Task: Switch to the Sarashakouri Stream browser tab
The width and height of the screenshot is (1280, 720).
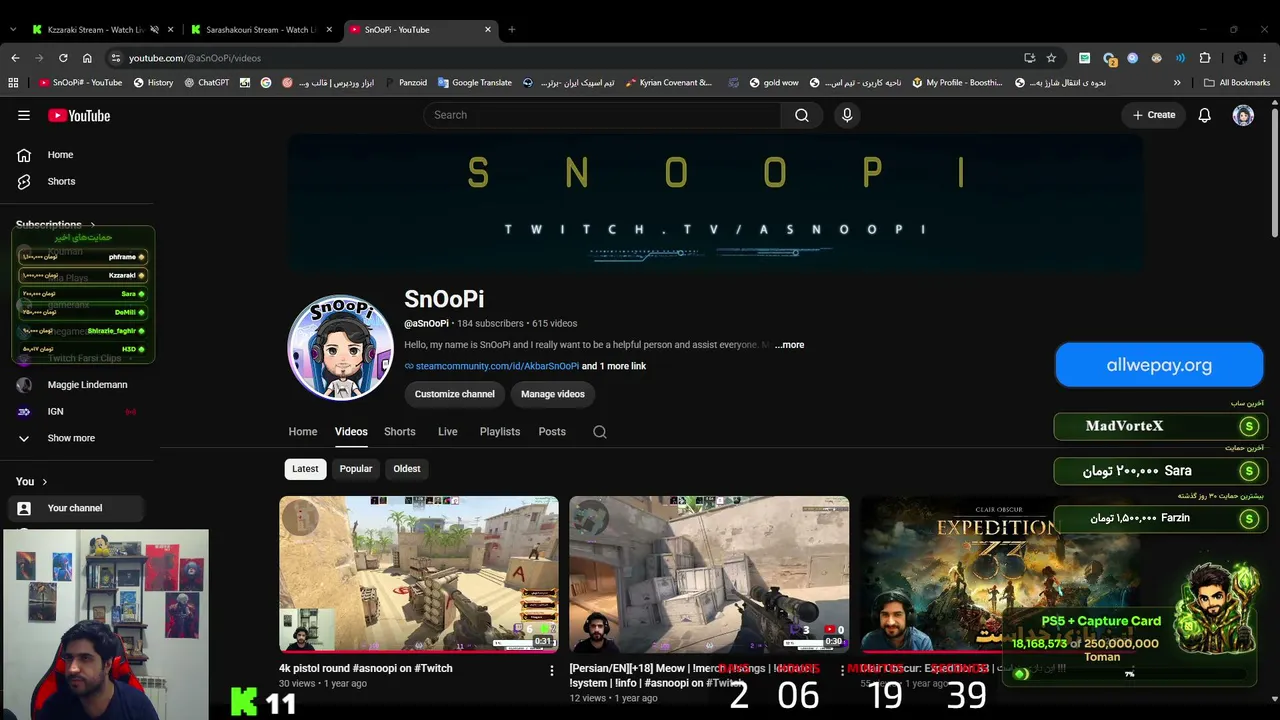Action: pyautogui.click(x=261, y=30)
